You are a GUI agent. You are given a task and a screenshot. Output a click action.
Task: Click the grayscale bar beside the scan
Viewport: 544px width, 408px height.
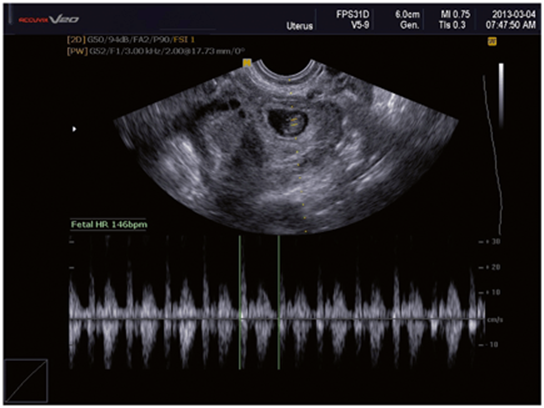[501, 95]
